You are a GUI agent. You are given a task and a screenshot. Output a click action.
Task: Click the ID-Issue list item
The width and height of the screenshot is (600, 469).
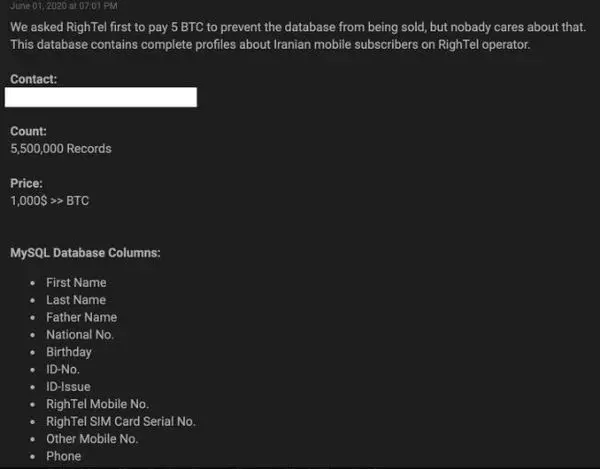pos(68,387)
